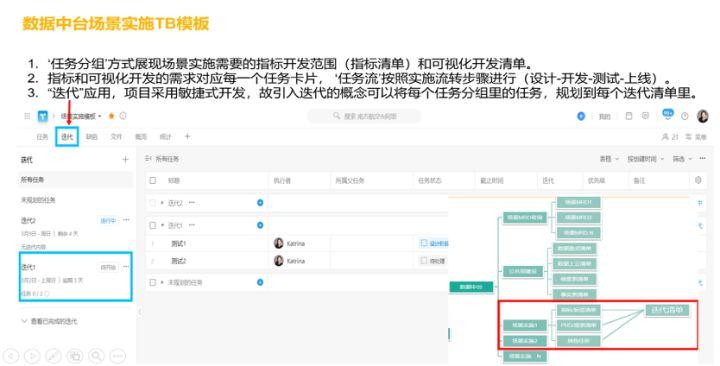Add task to 迭代1 group blue plus

(260, 225)
